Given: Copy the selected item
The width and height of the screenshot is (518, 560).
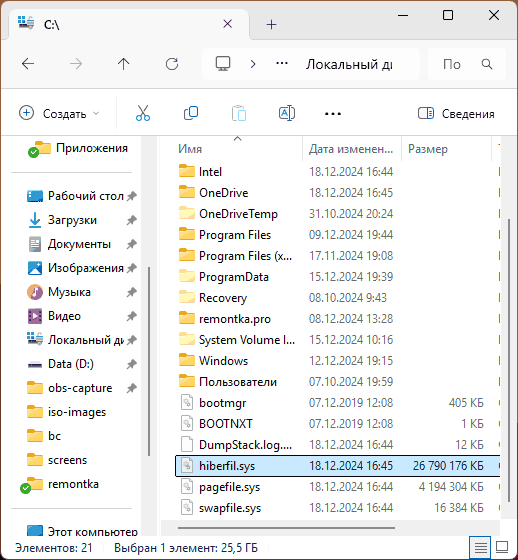Looking at the screenshot, I should (191, 114).
